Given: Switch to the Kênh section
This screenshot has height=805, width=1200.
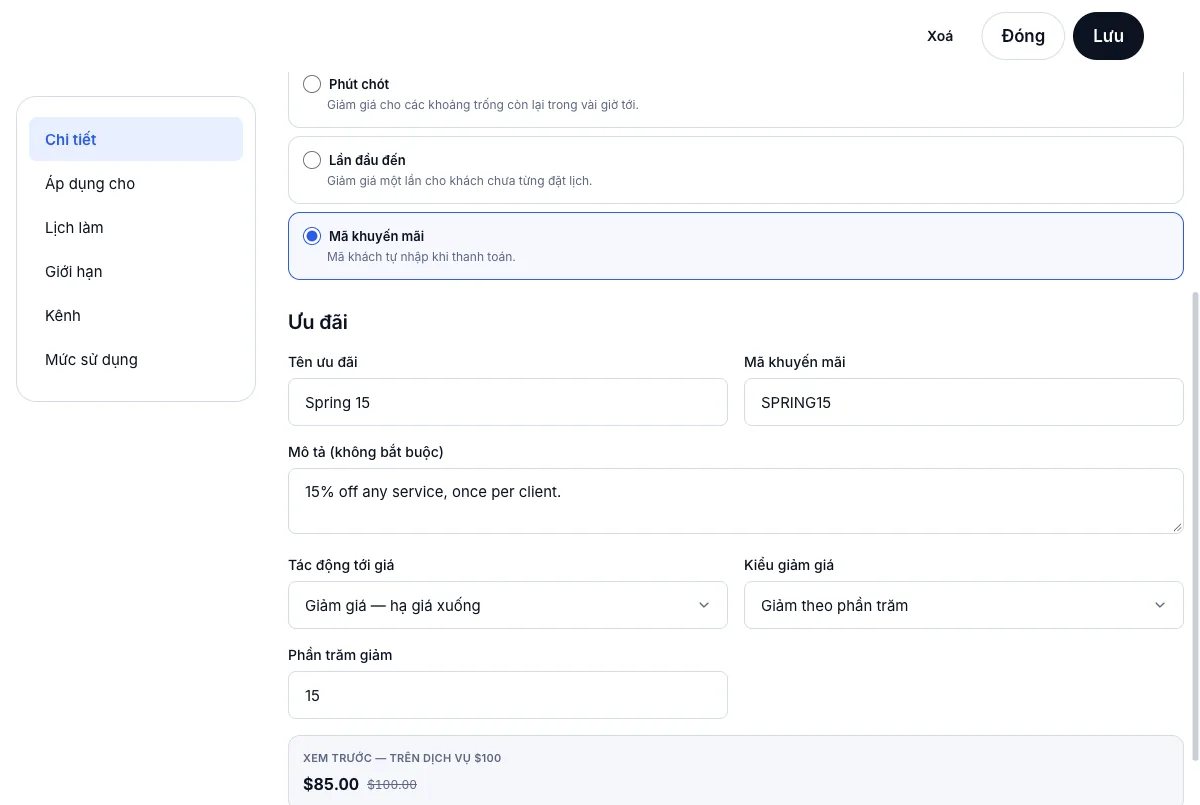Looking at the screenshot, I should (136, 315).
